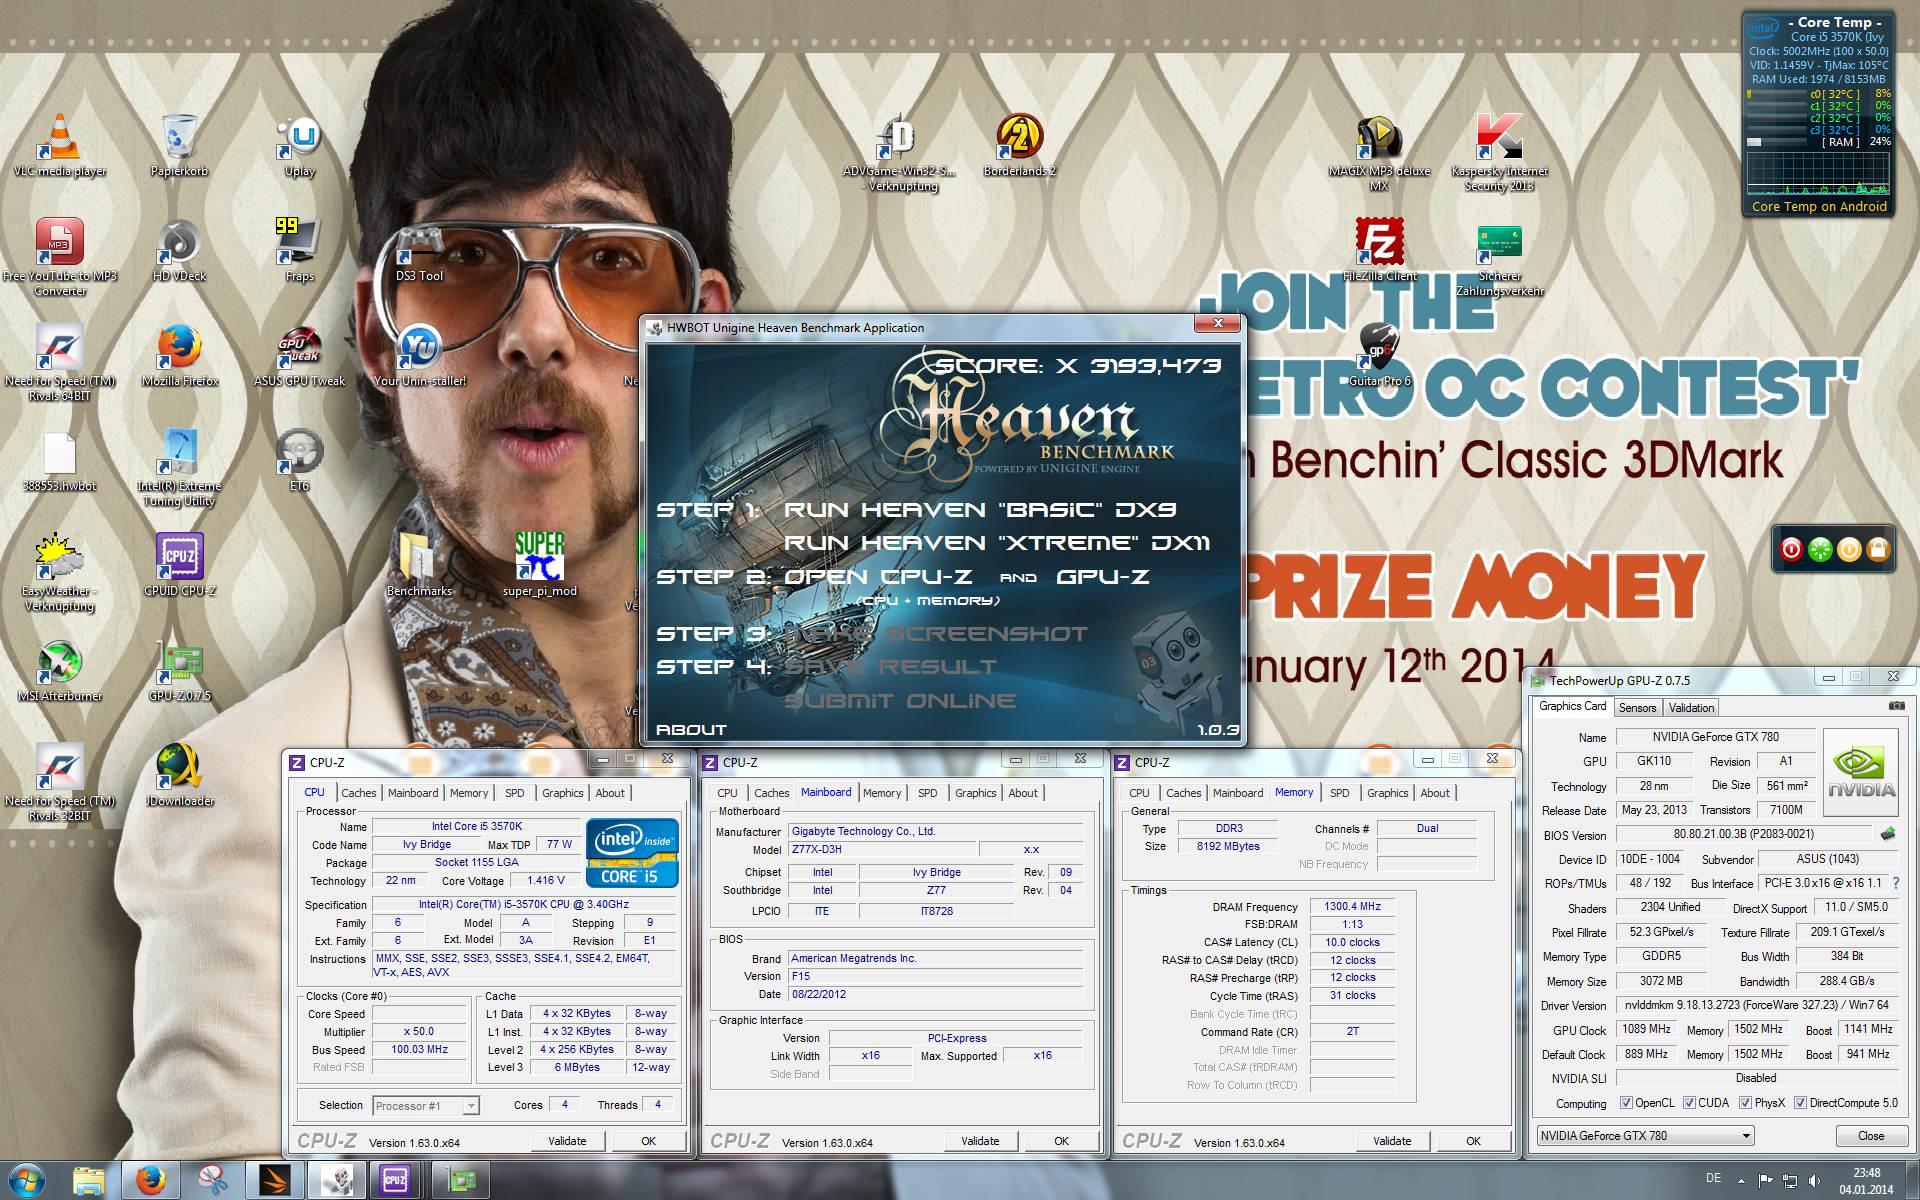Open NVIDIA GeForce GTX 780 GPU dropdown
Viewport: 1920px width, 1200px height.
(1645, 1136)
